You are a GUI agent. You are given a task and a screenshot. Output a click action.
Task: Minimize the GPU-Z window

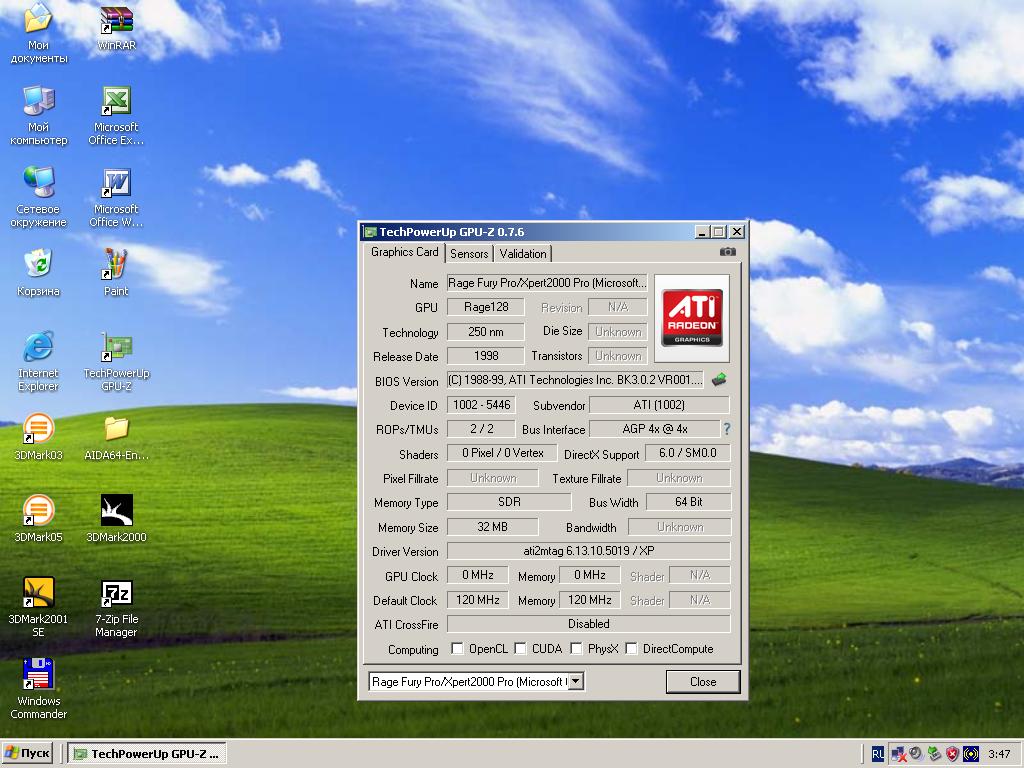coord(702,232)
